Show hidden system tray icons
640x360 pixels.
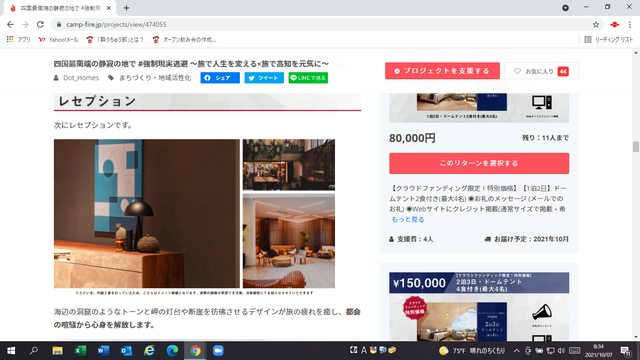tap(517, 351)
